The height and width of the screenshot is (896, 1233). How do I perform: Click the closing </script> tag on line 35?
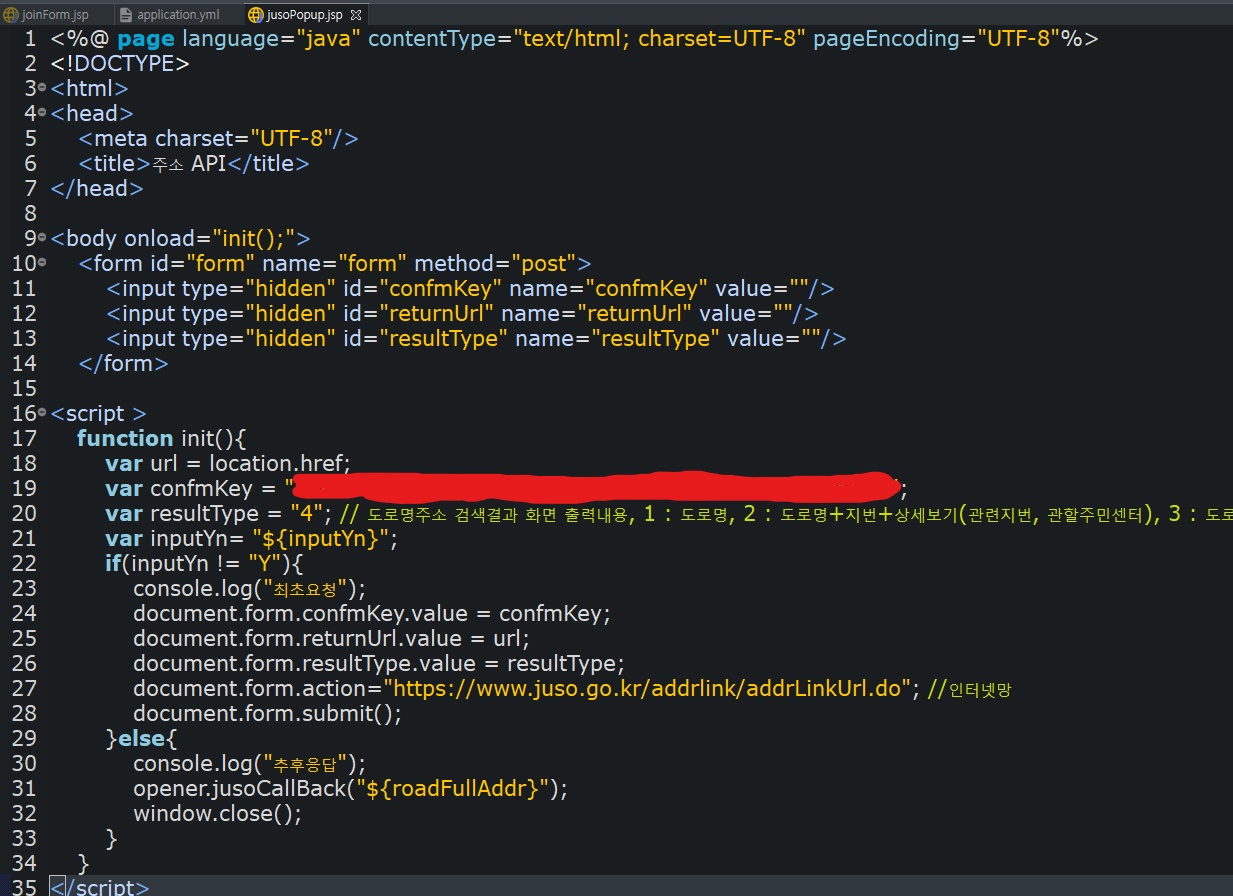coord(100,887)
